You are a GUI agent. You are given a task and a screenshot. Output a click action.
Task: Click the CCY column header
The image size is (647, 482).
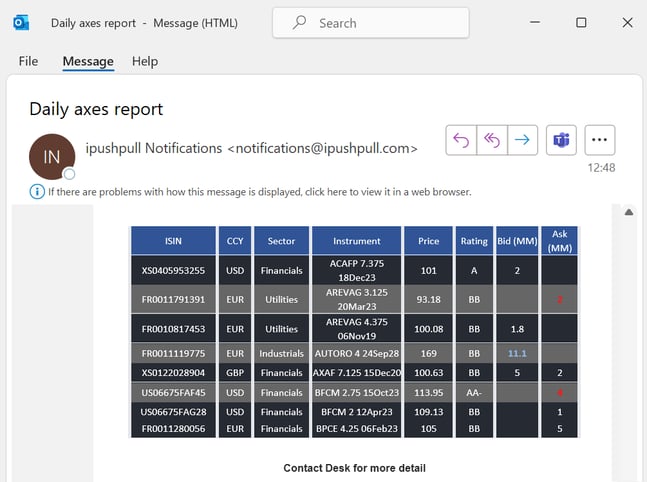pos(235,241)
